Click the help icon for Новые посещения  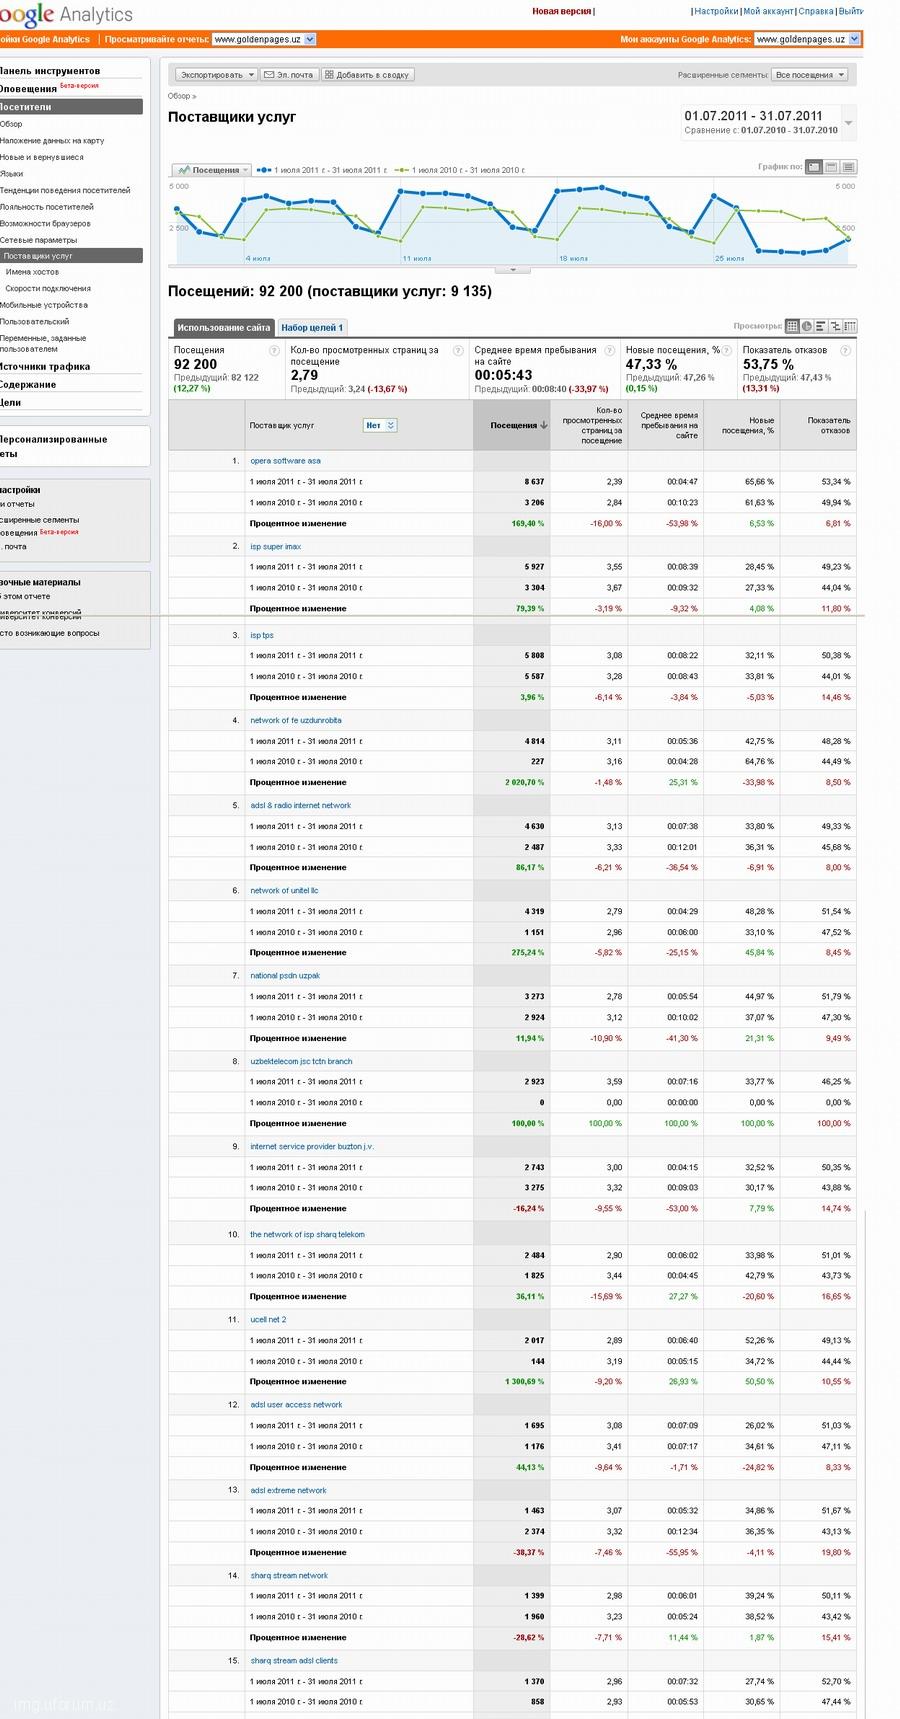727,351
